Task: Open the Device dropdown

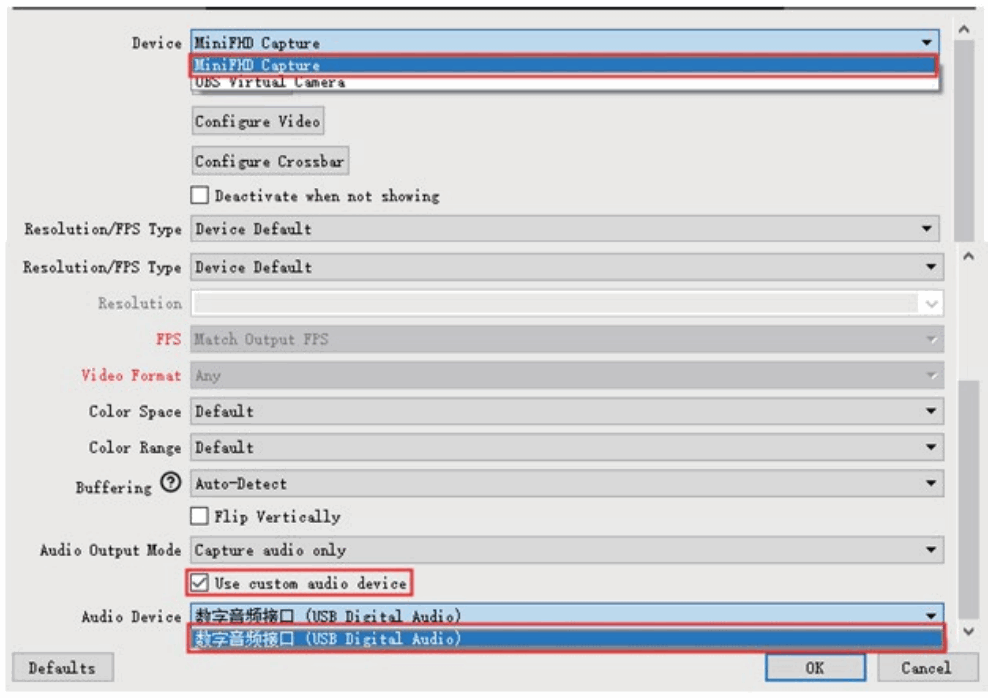Action: [x=565, y=43]
